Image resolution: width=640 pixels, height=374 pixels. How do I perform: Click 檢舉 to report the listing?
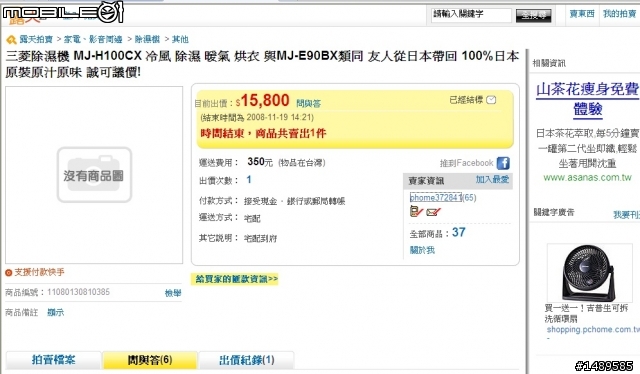pos(173,293)
